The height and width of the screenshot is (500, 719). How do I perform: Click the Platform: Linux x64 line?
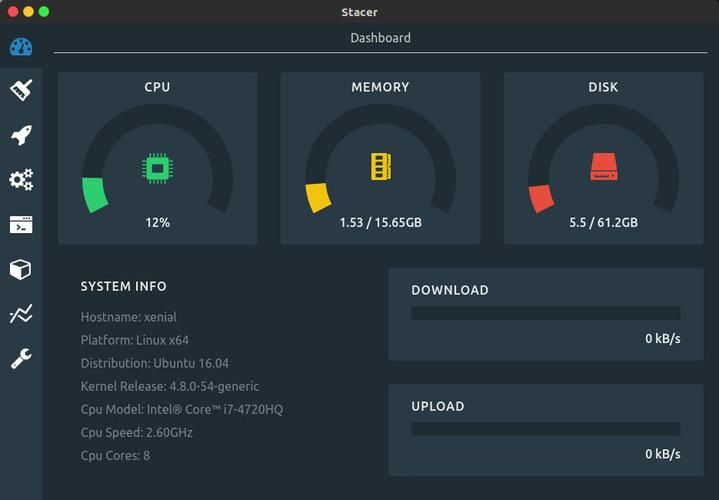[x=135, y=340]
